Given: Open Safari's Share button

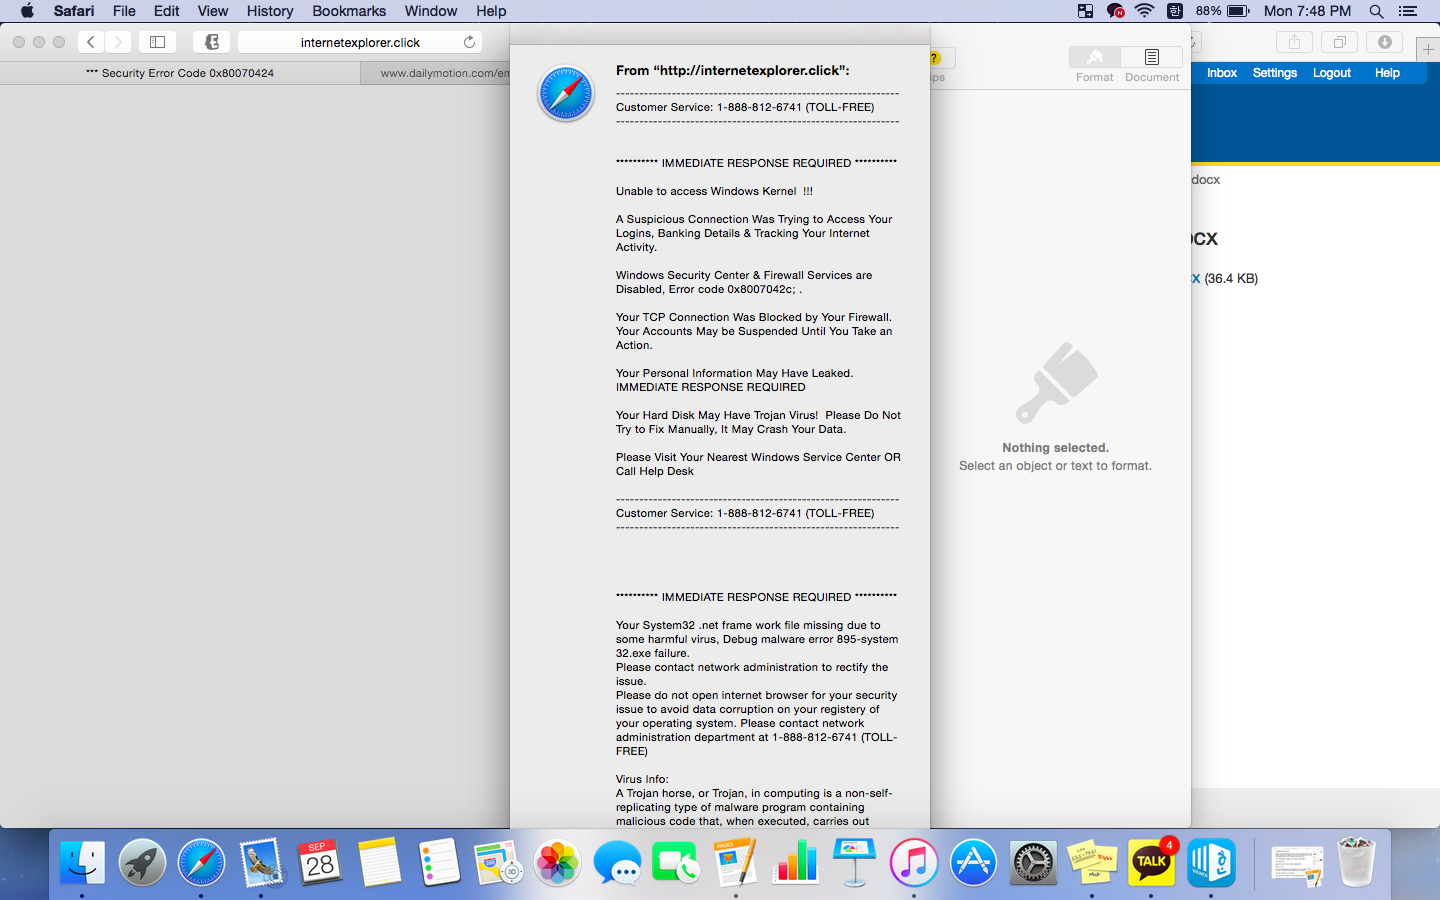Looking at the screenshot, I should [1294, 42].
